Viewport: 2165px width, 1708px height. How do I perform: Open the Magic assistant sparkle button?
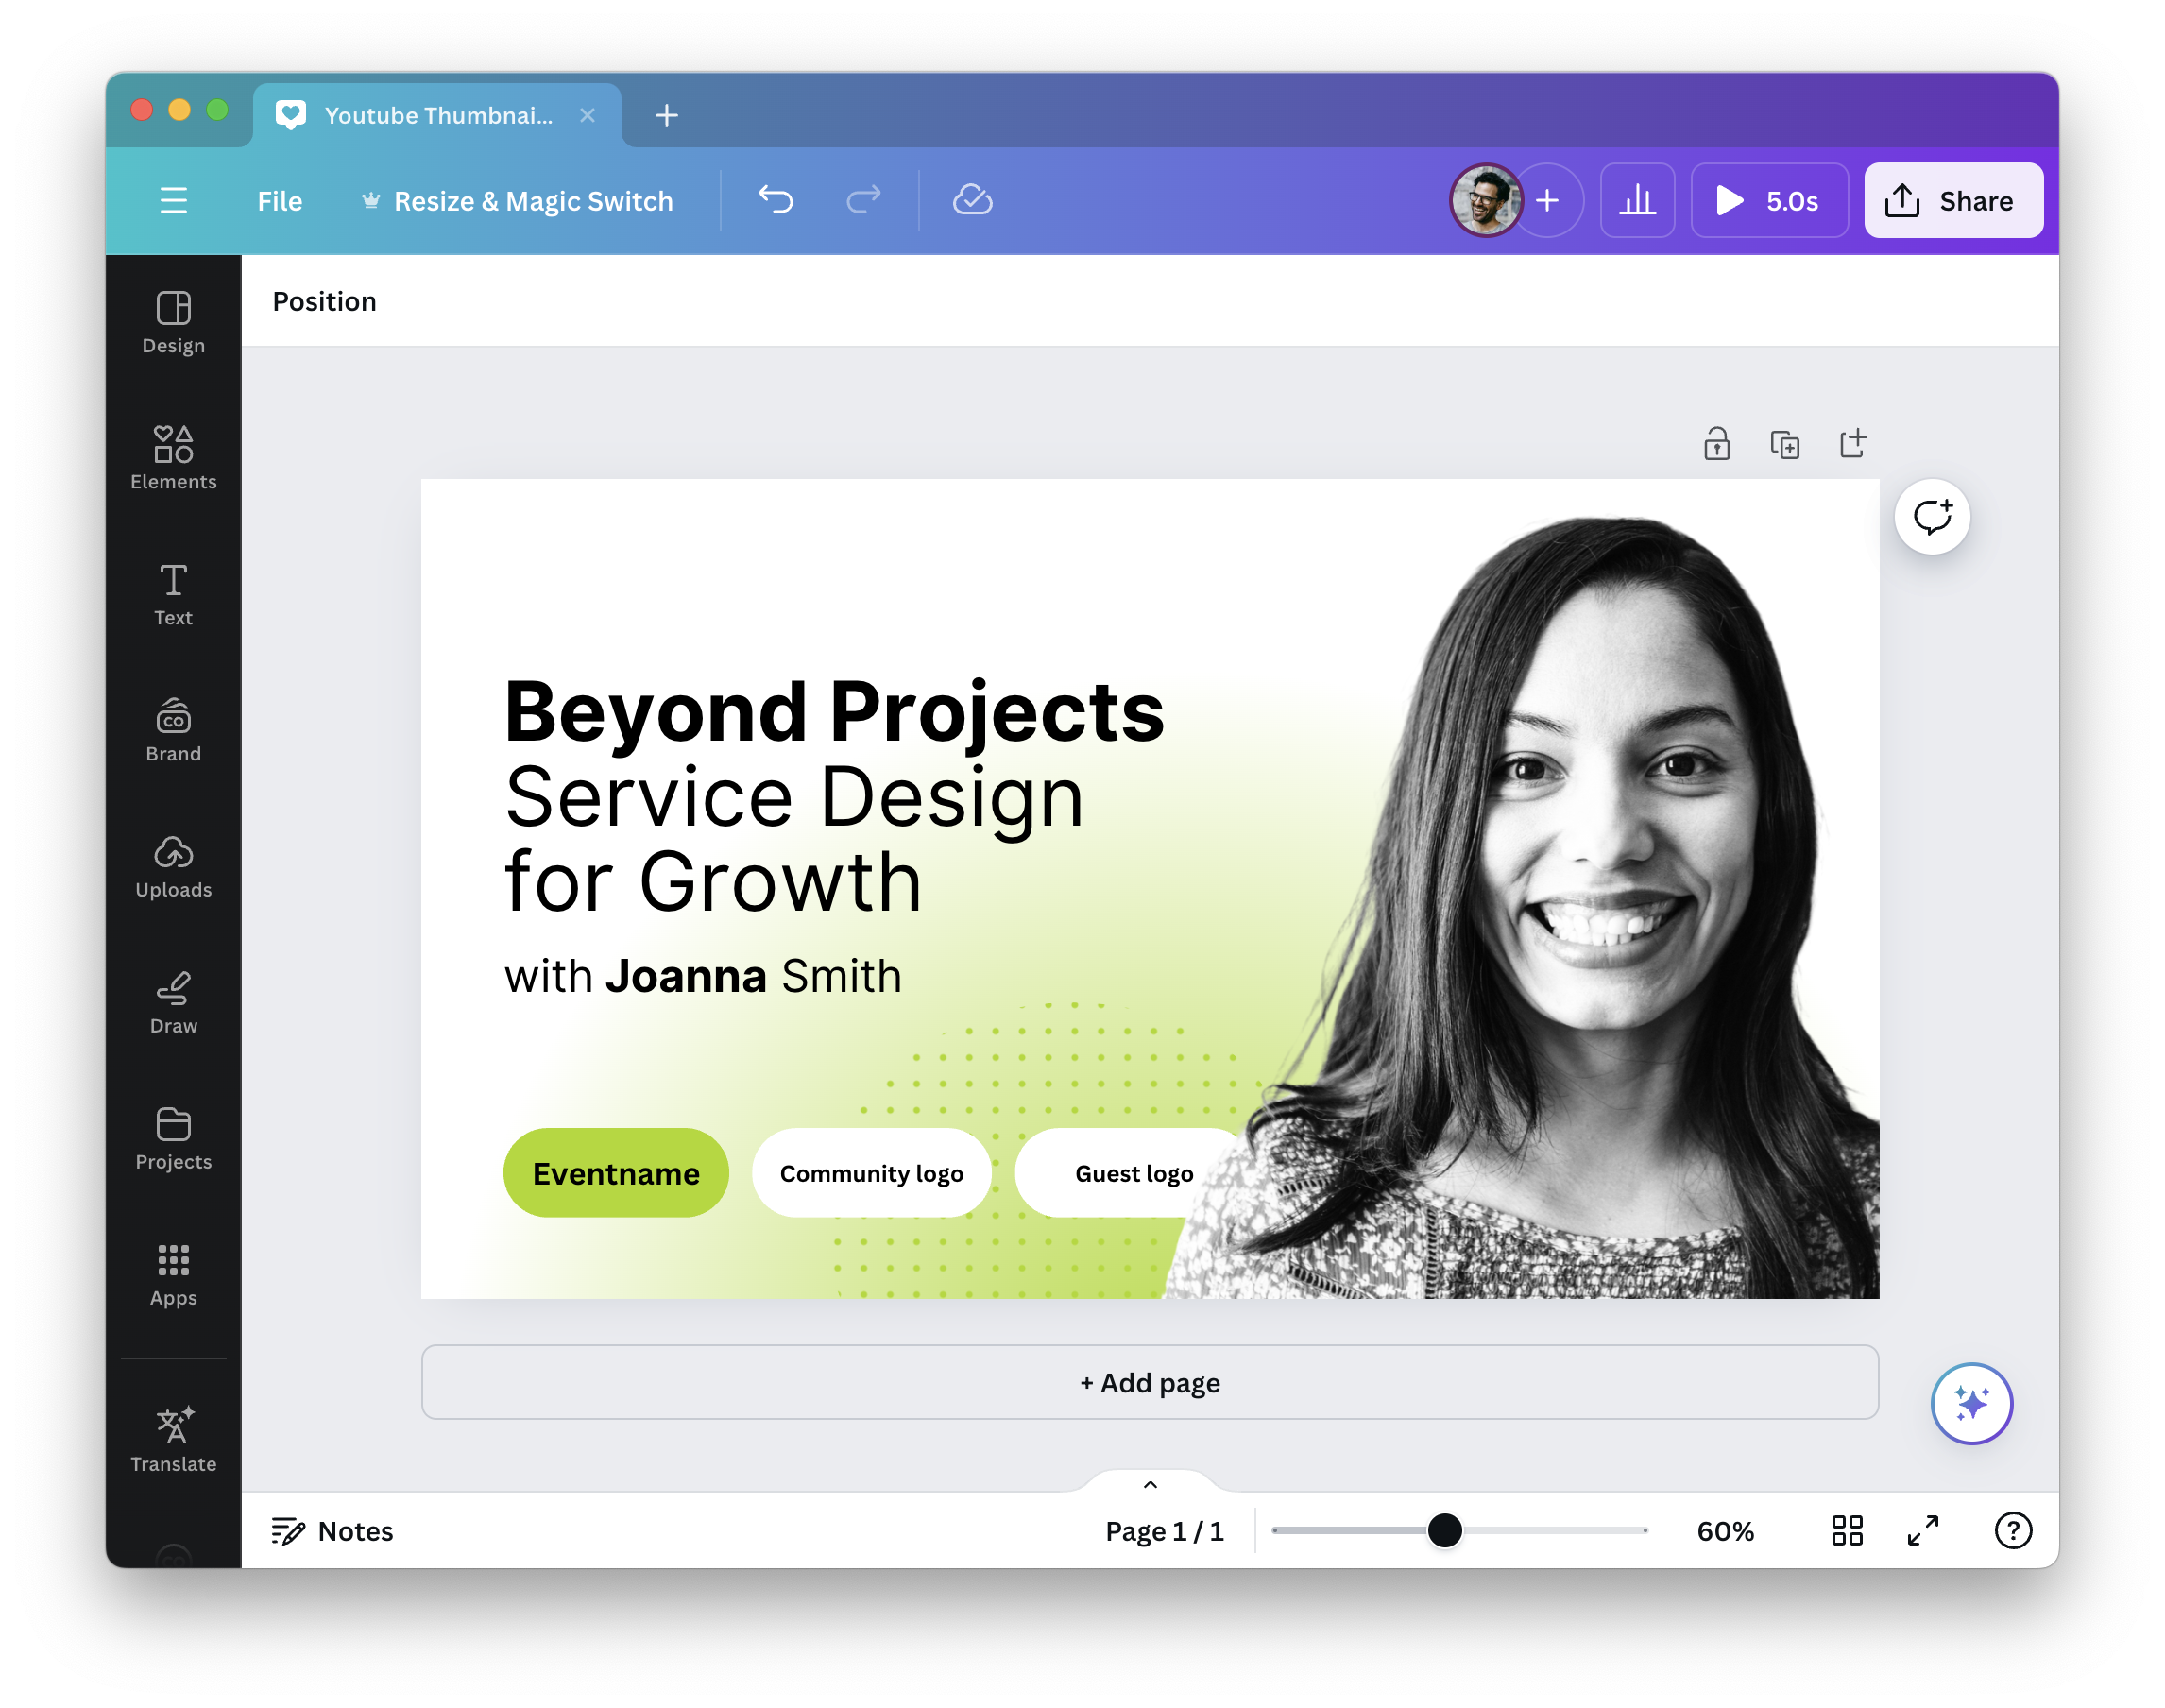[x=1970, y=1402]
